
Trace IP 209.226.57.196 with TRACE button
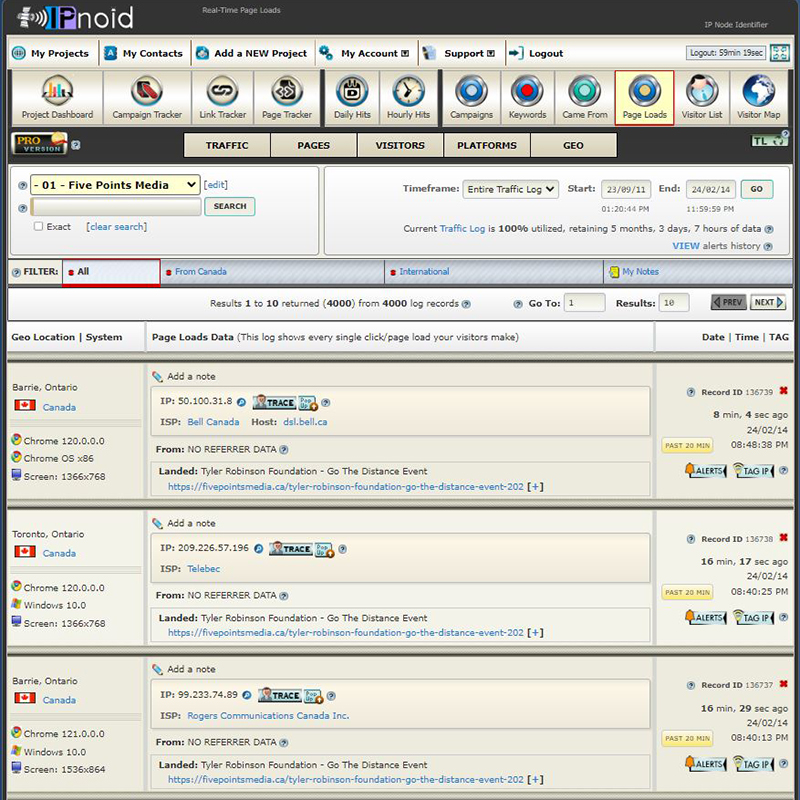coord(291,549)
